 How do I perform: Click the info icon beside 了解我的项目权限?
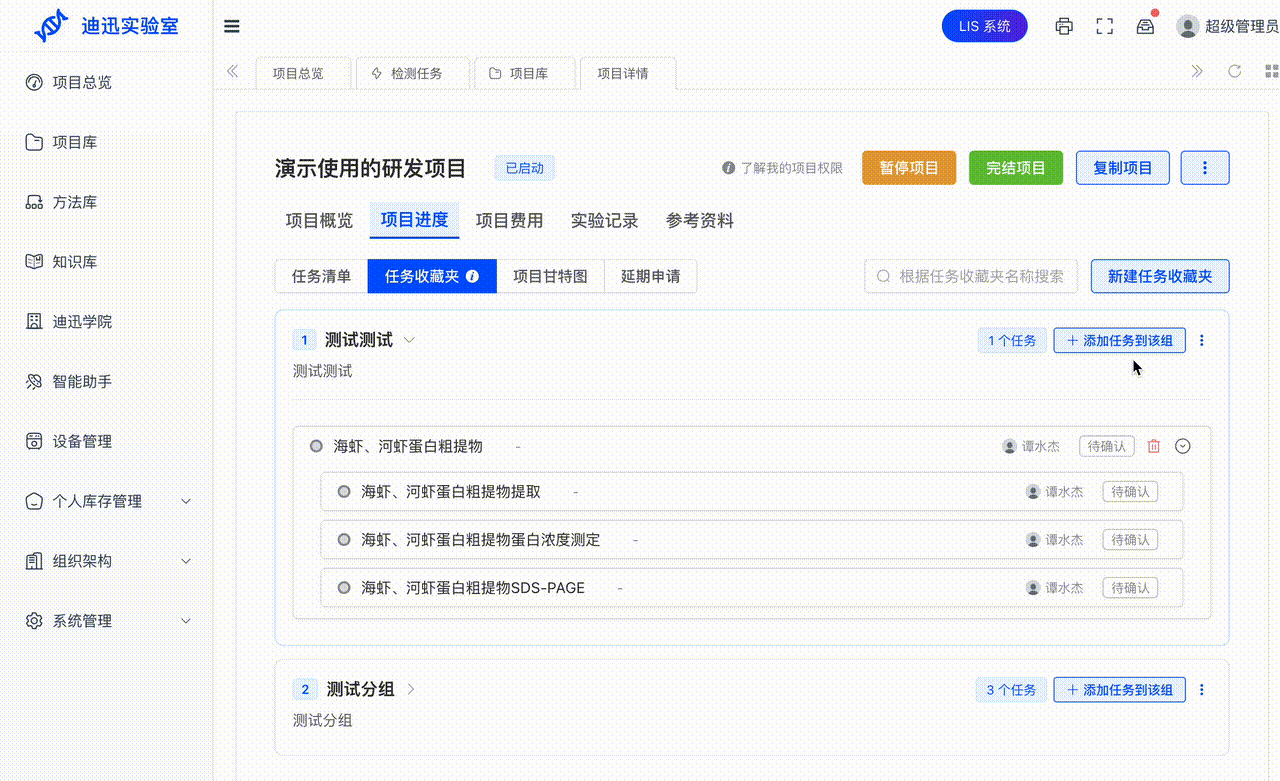click(x=729, y=168)
